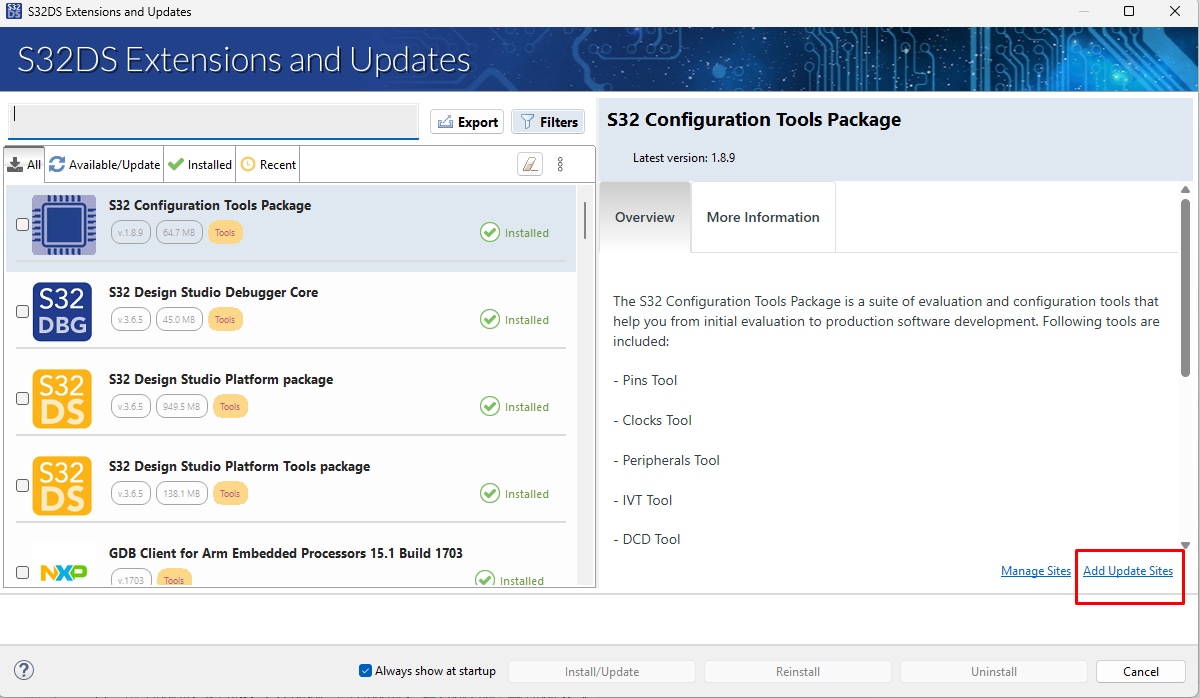The image size is (1200, 698).
Task: Click the S32 Configuration Tools chip icon
Action: pos(64,225)
